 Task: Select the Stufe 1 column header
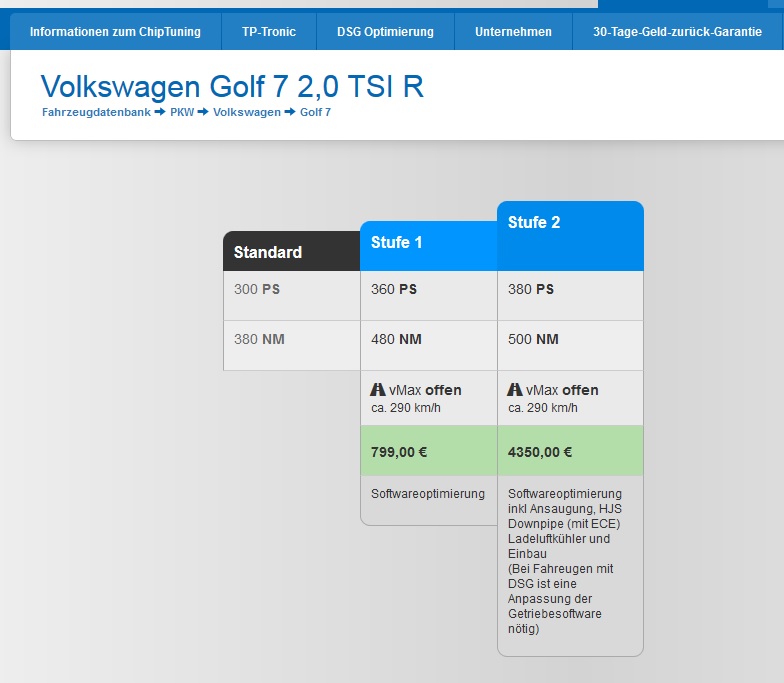coord(428,243)
